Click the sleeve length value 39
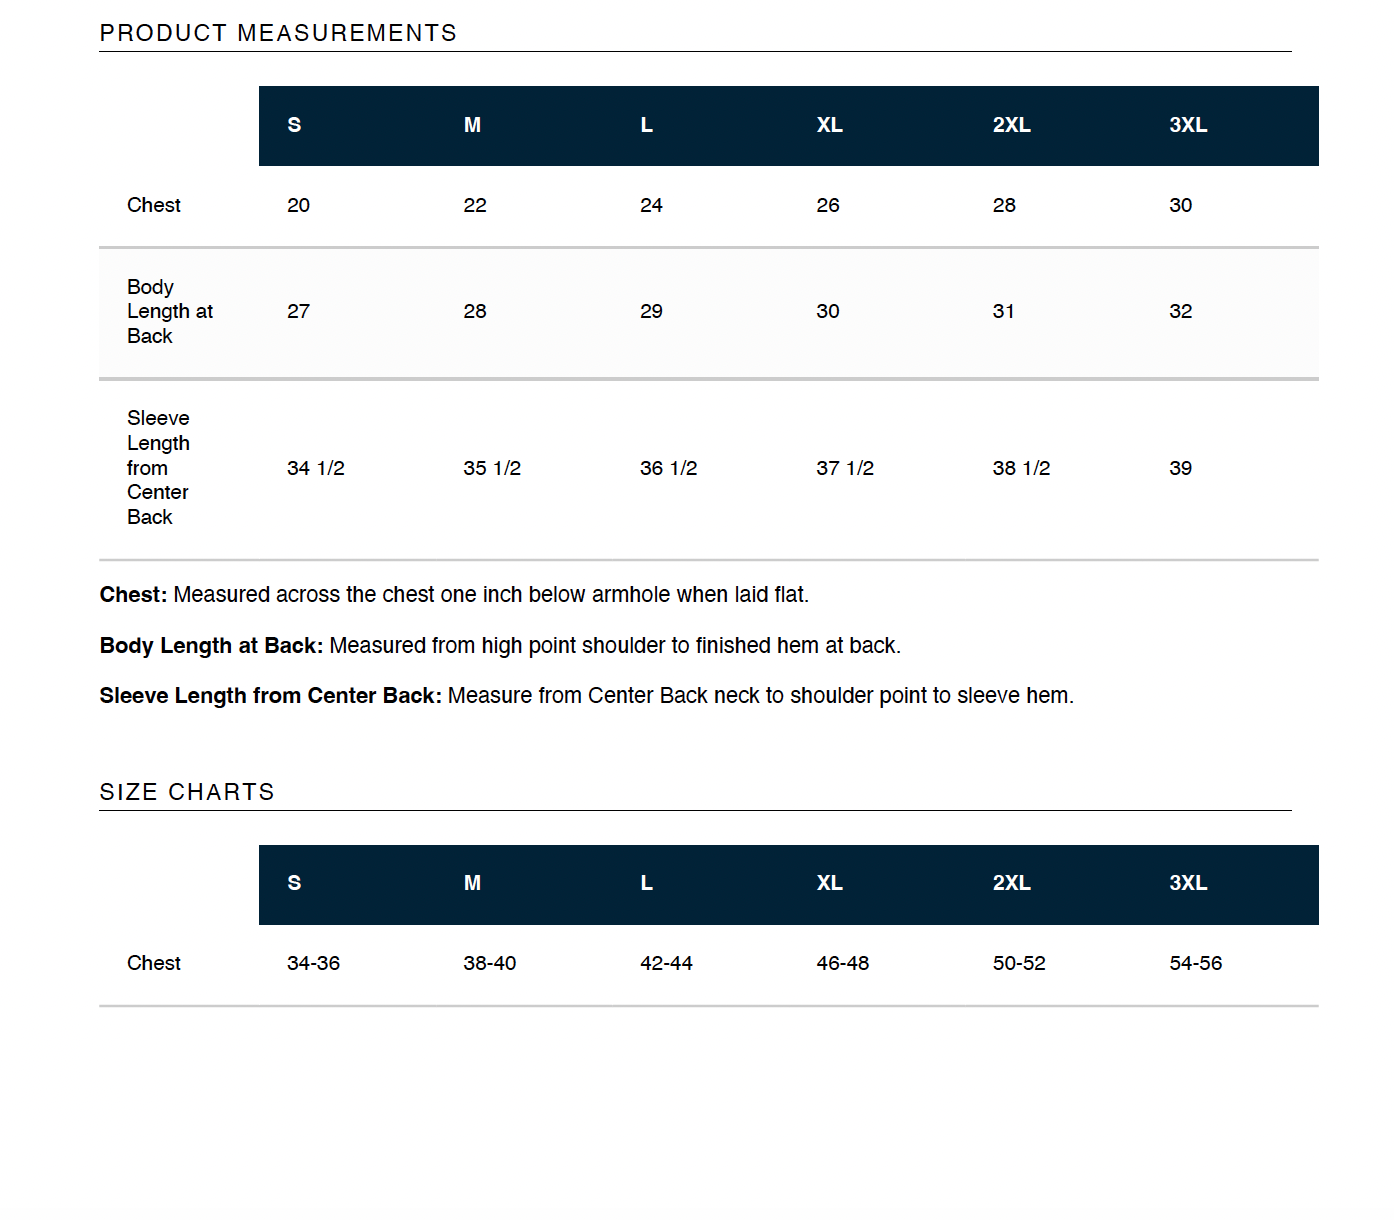Screen dimensions: 1394x1220 pyautogui.click(x=1181, y=468)
